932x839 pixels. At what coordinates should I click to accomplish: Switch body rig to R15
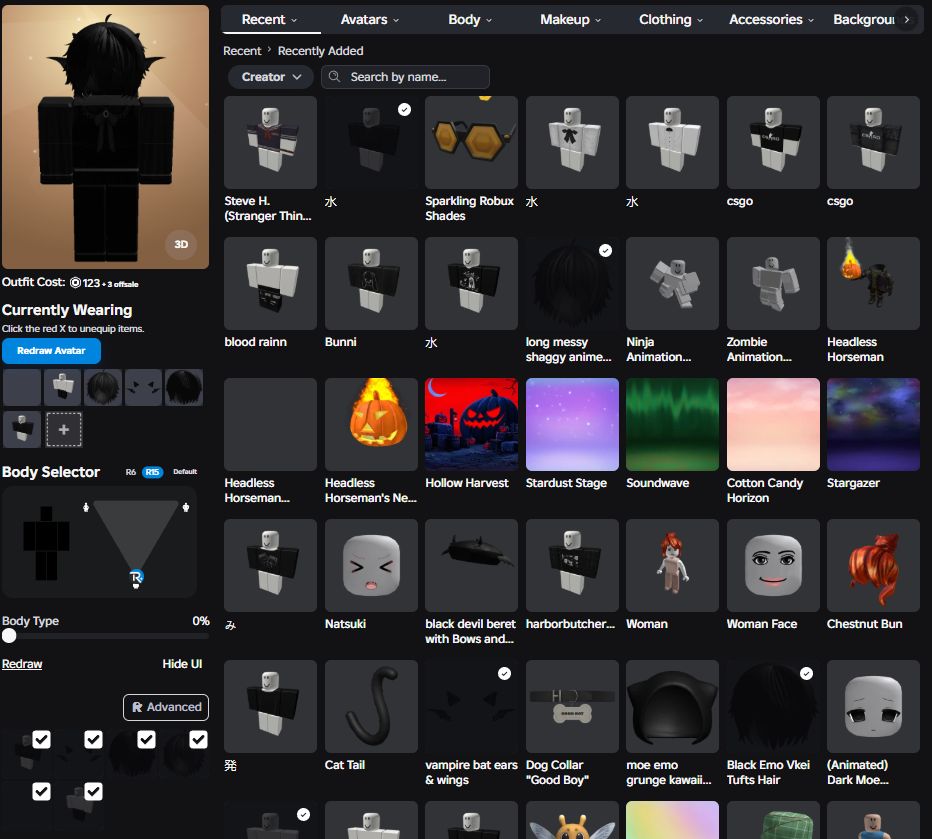point(152,472)
